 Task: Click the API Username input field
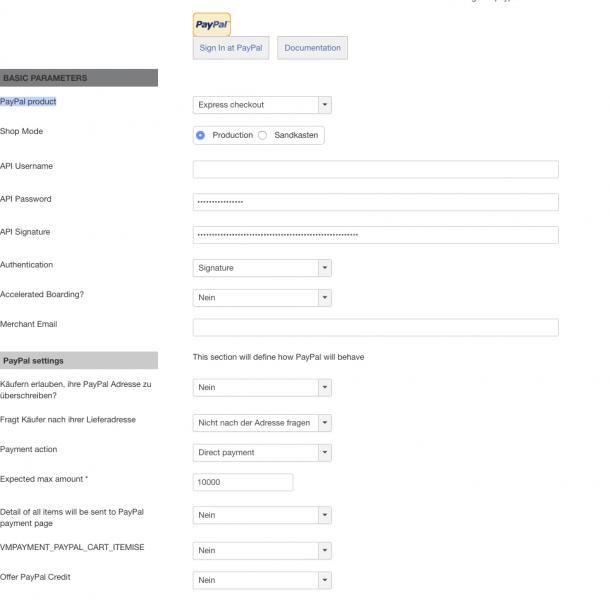[375, 170]
